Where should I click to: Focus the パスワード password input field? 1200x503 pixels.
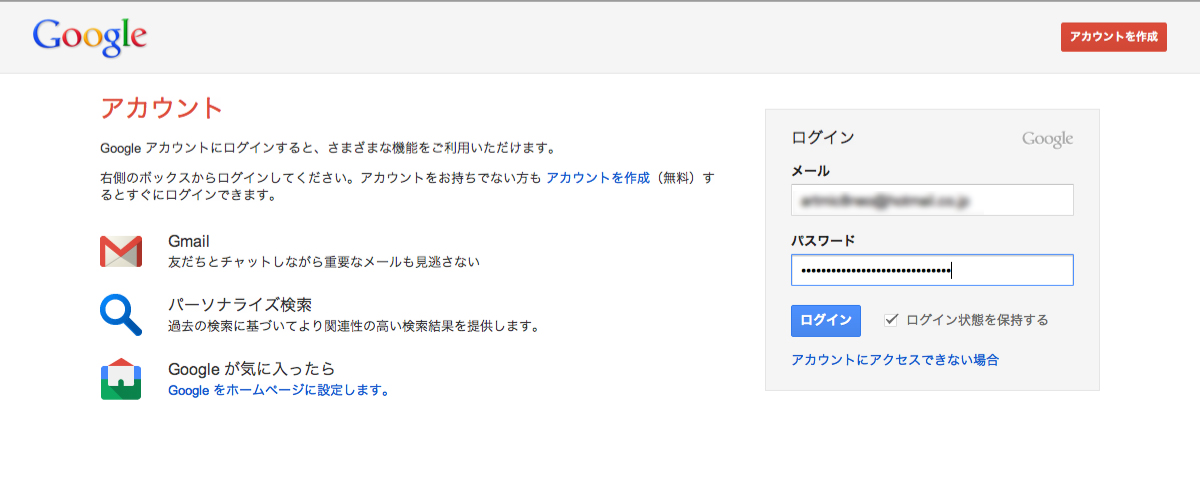tap(931, 270)
